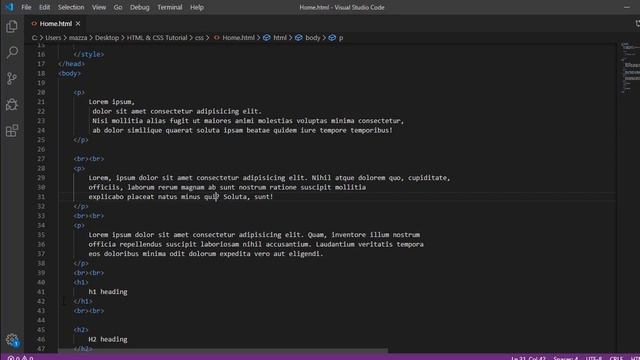Click the CRLF end-of-line setting

click(616, 358)
